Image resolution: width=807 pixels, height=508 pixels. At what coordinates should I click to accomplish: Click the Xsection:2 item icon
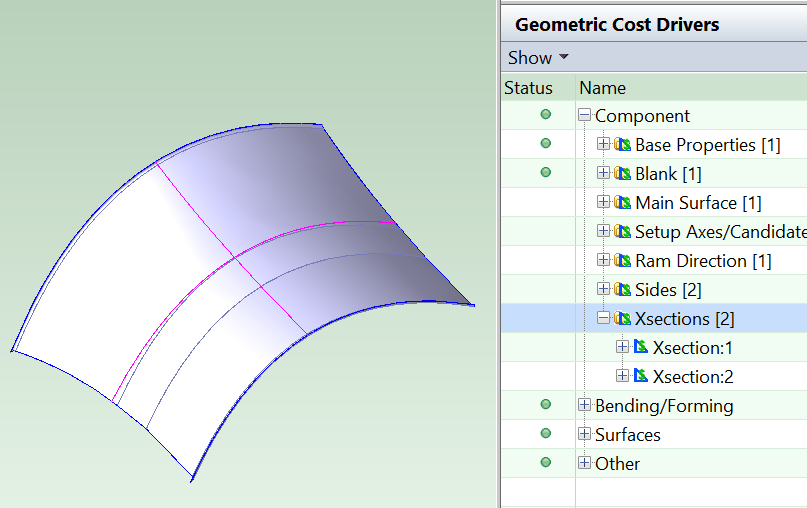point(641,377)
